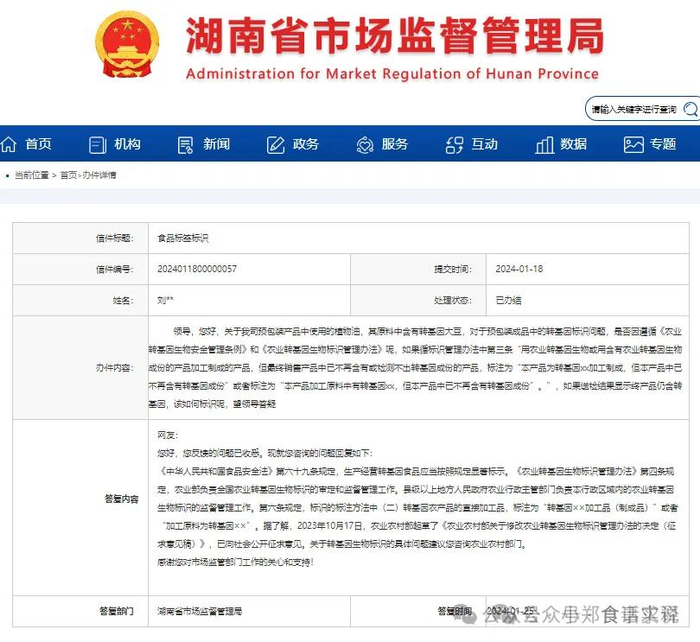Click the 办件详情 breadcrumb text
Viewport: 700px width, 642px height.
point(99,175)
